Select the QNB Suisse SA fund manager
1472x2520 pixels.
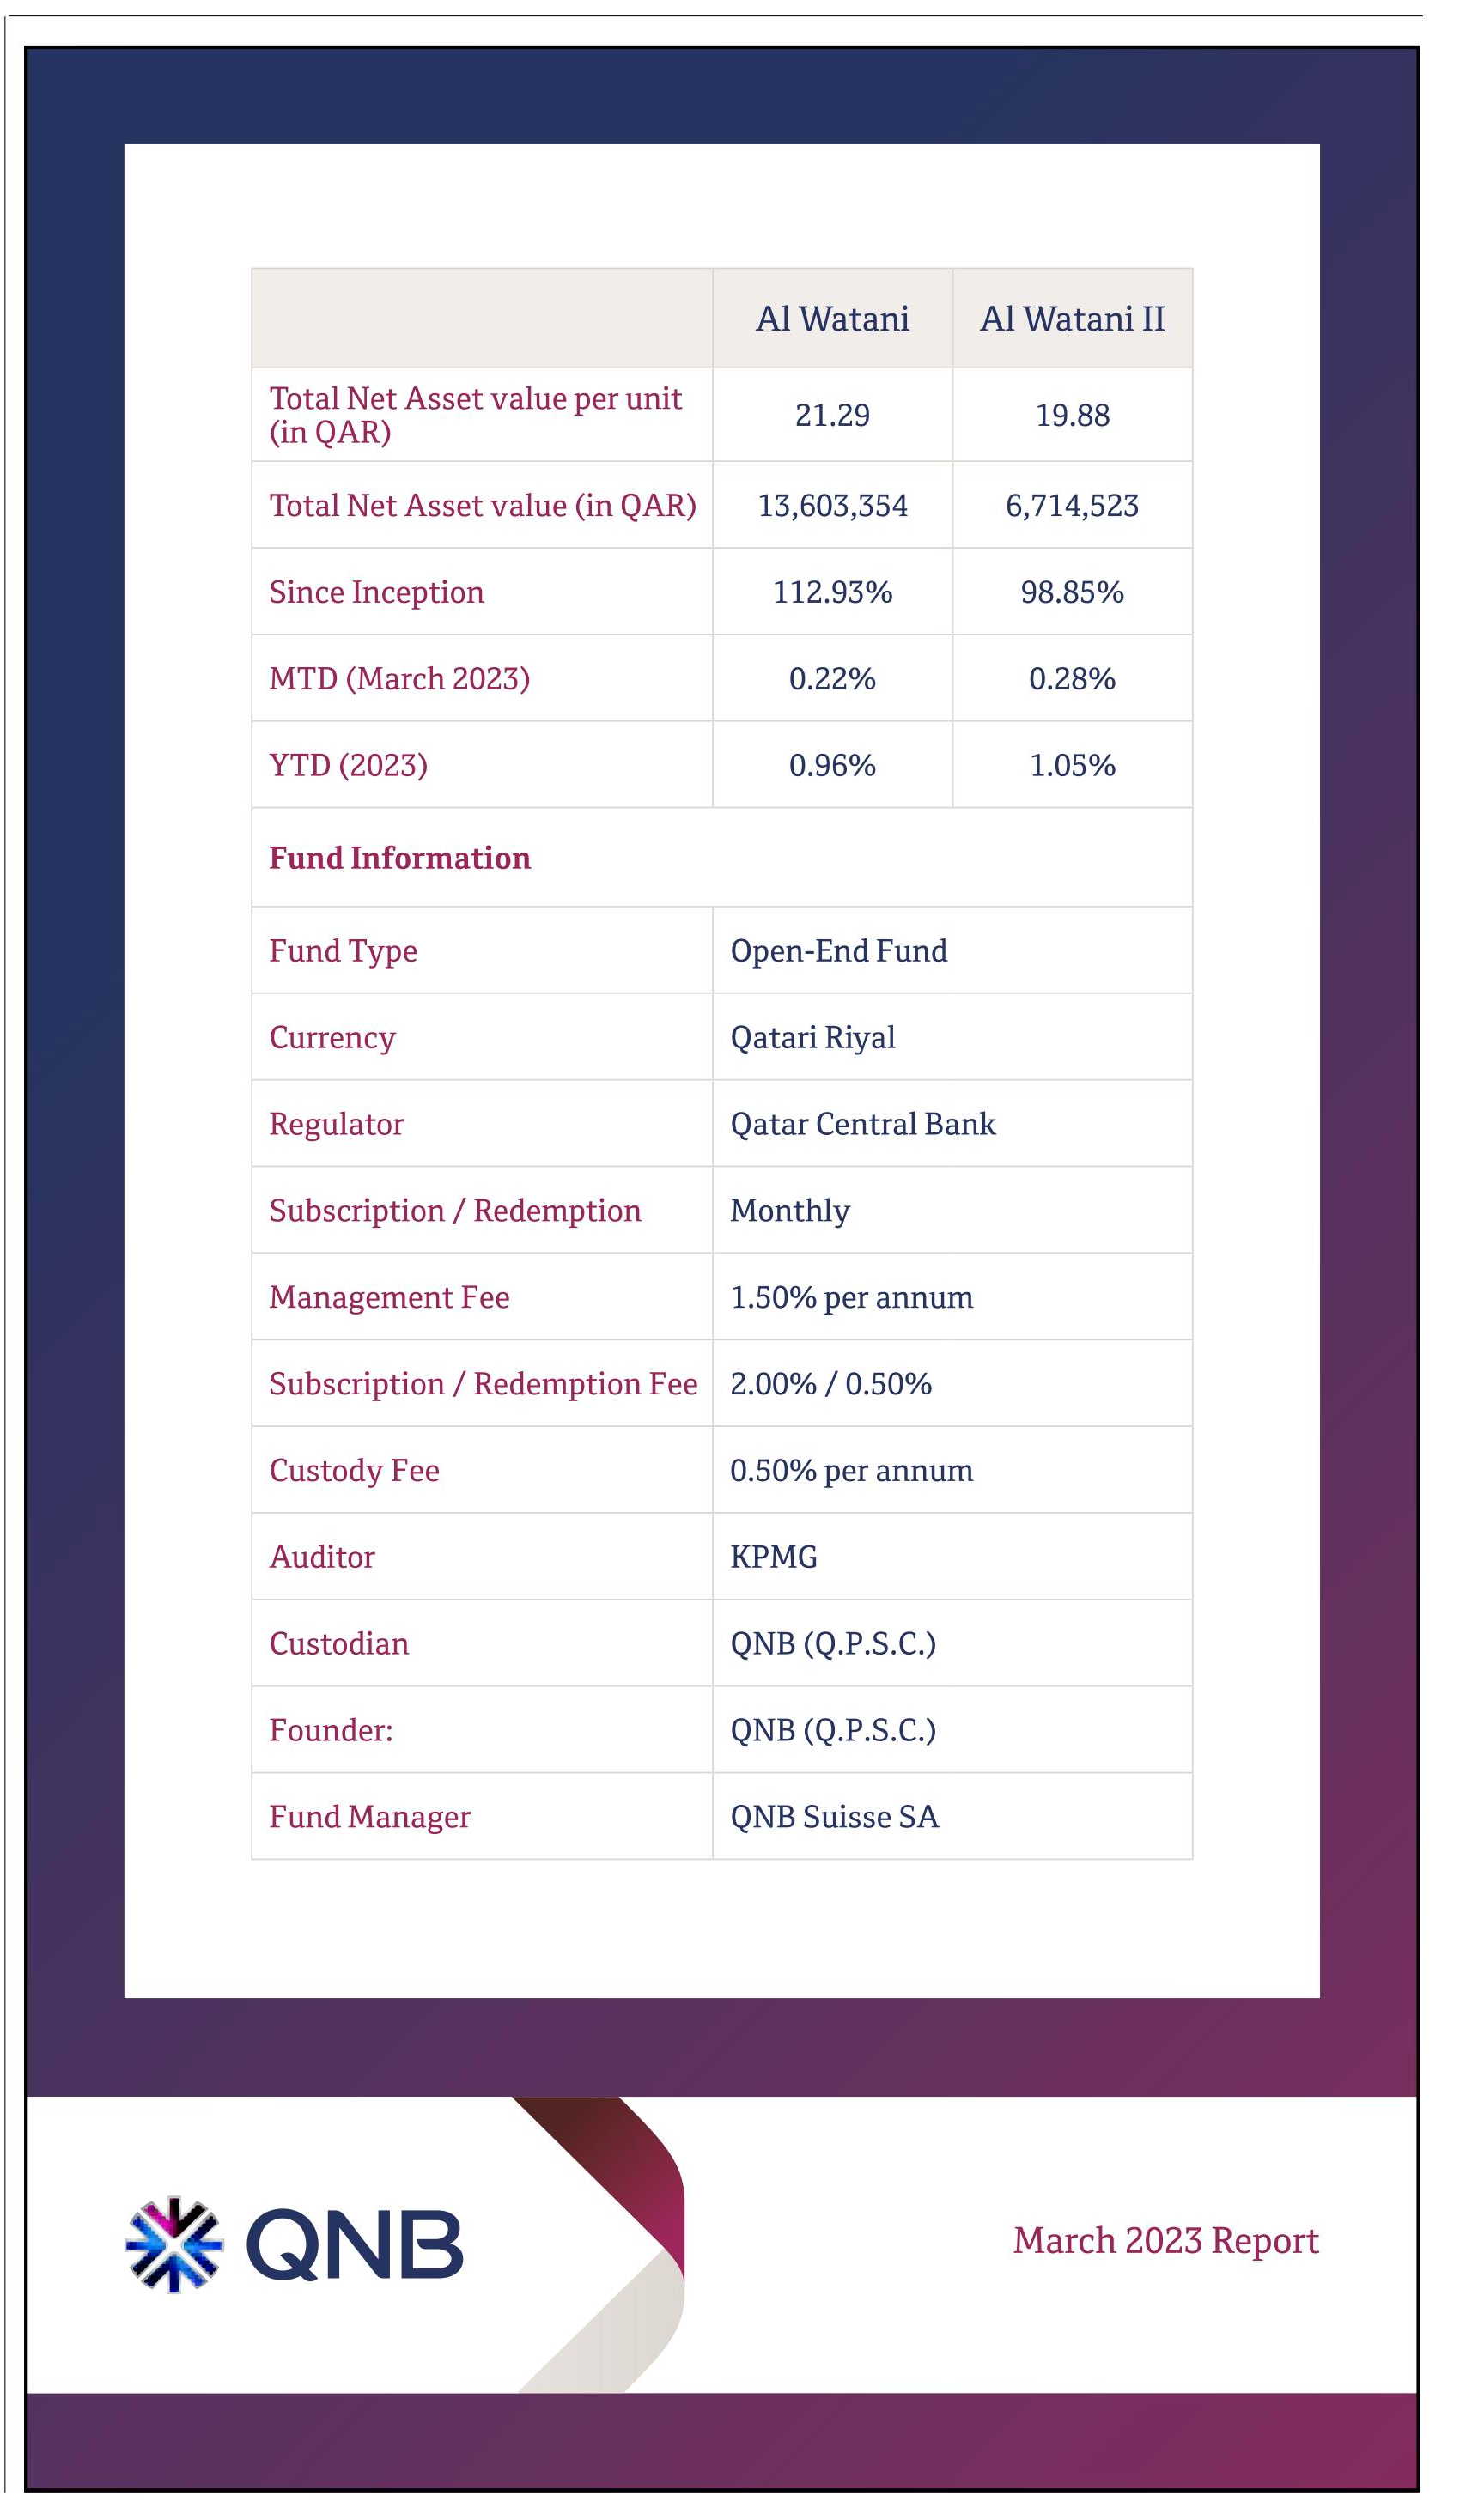click(x=835, y=1817)
